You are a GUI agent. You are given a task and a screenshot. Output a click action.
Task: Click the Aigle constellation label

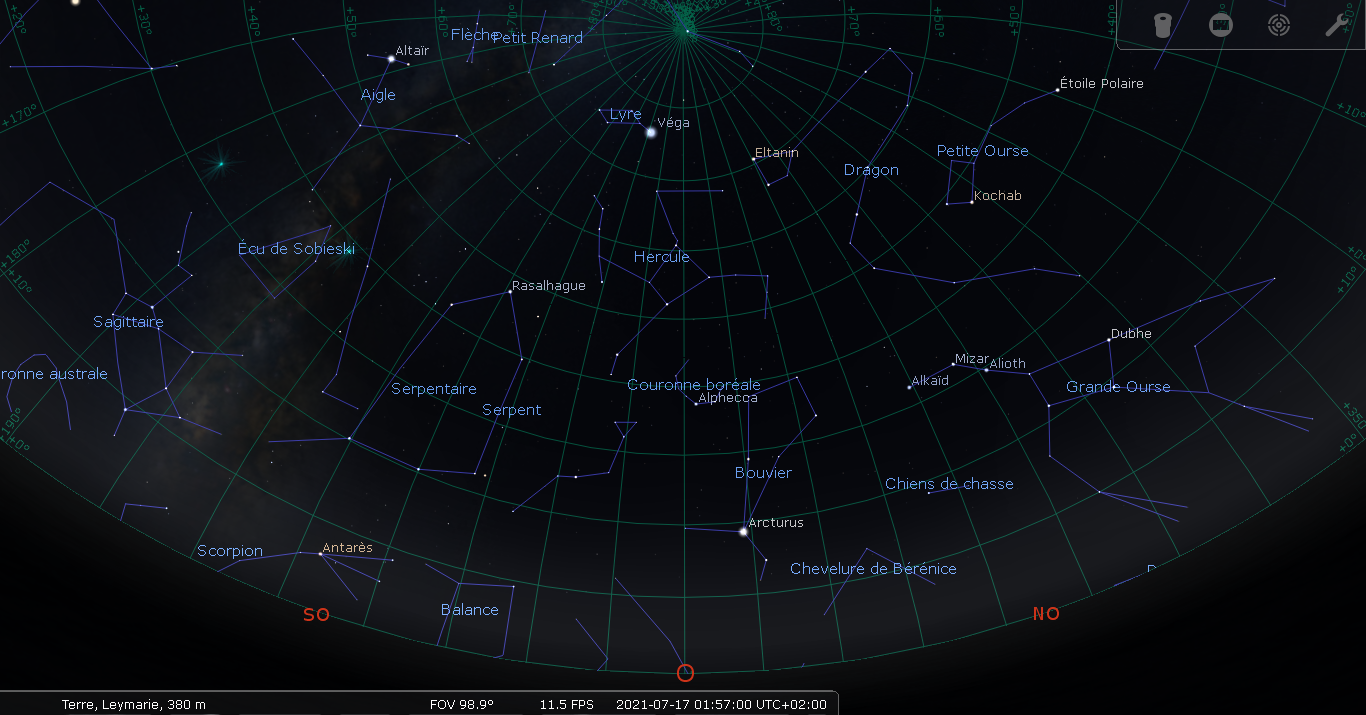(378, 95)
